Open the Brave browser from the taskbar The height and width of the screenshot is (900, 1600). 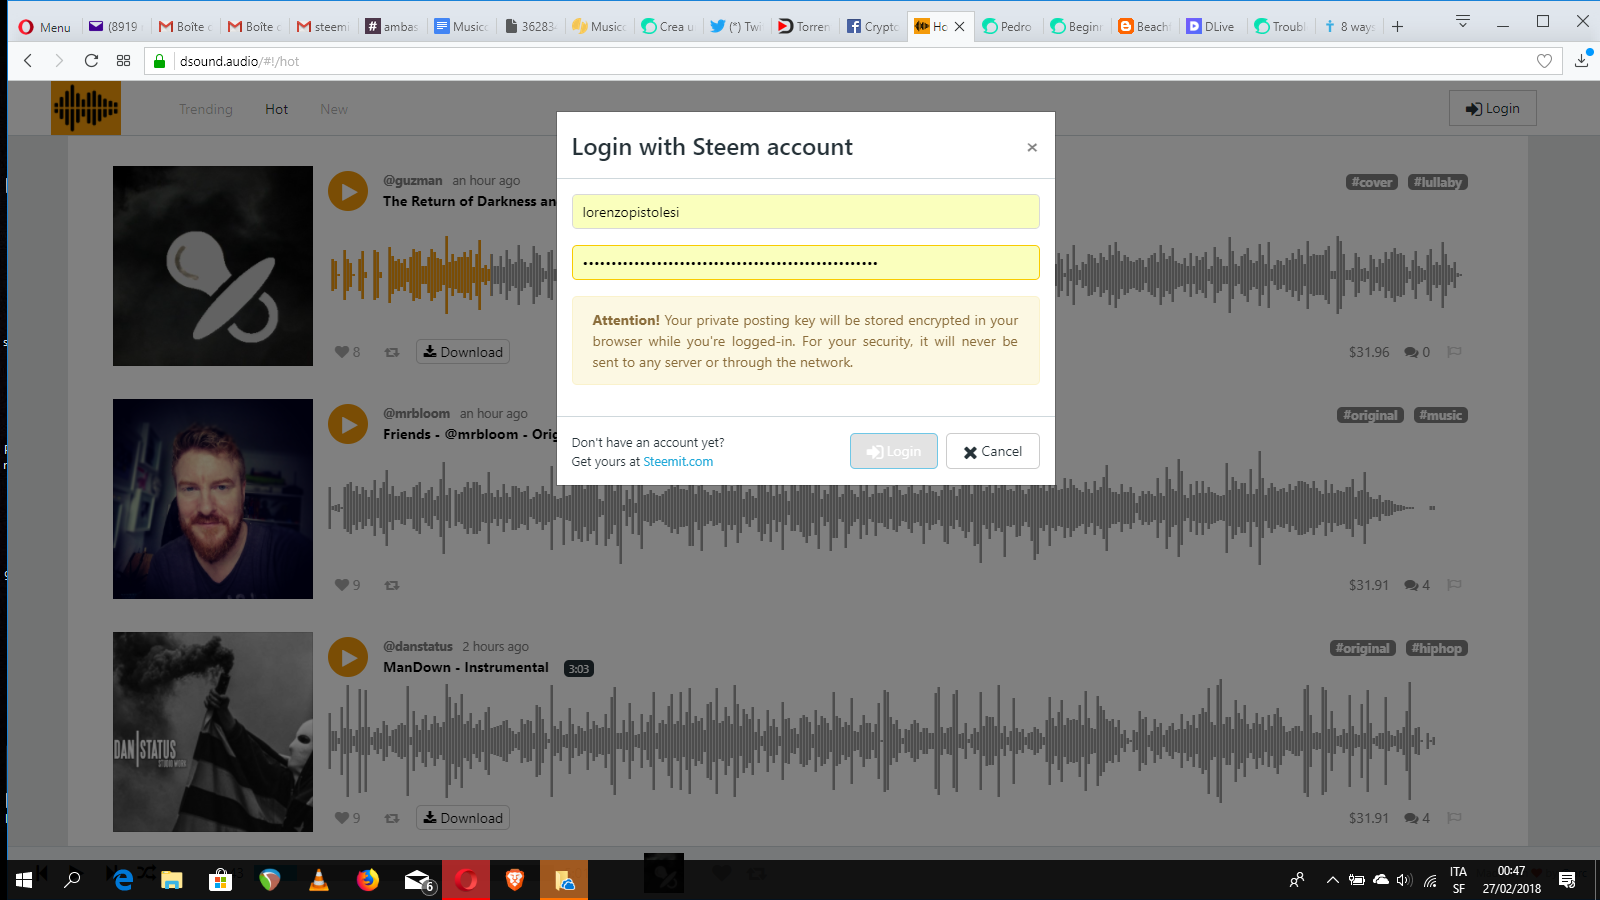pyautogui.click(x=514, y=880)
